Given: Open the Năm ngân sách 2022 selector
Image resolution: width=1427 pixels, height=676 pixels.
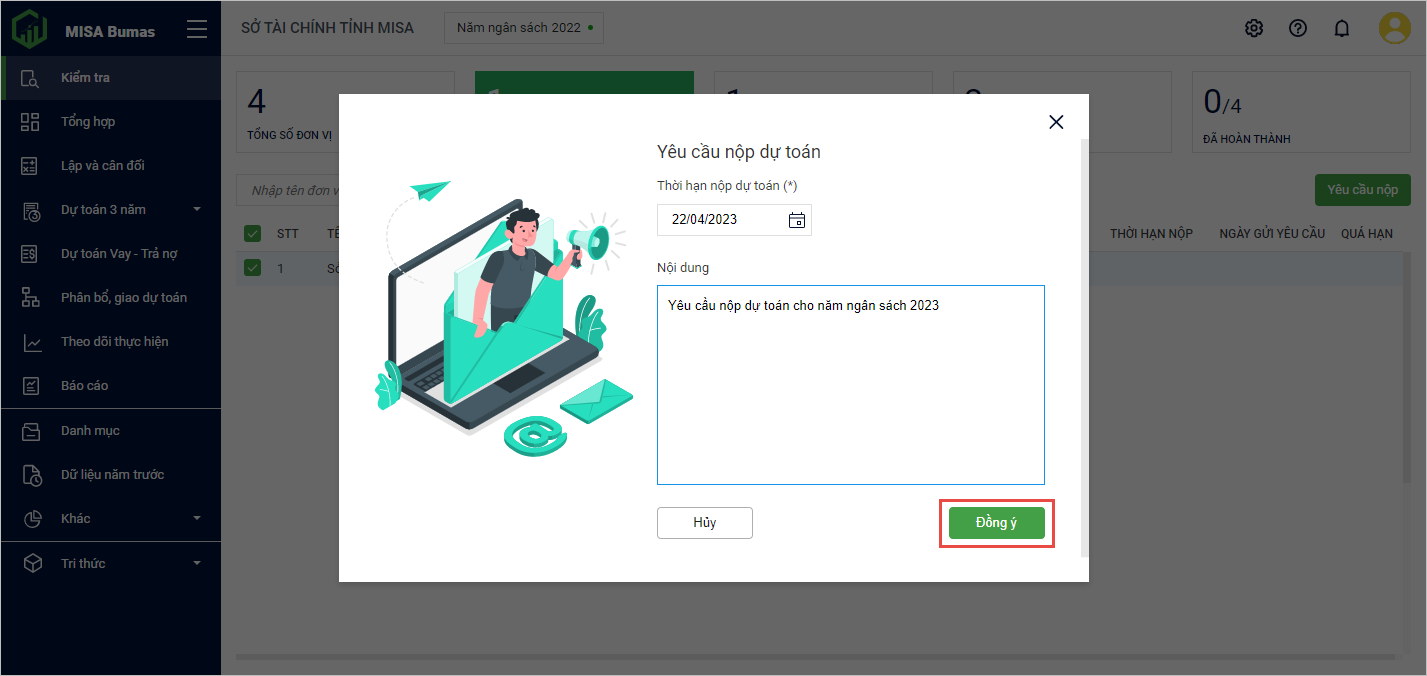Looking at the screenshot, I should (x=524, y=28).
